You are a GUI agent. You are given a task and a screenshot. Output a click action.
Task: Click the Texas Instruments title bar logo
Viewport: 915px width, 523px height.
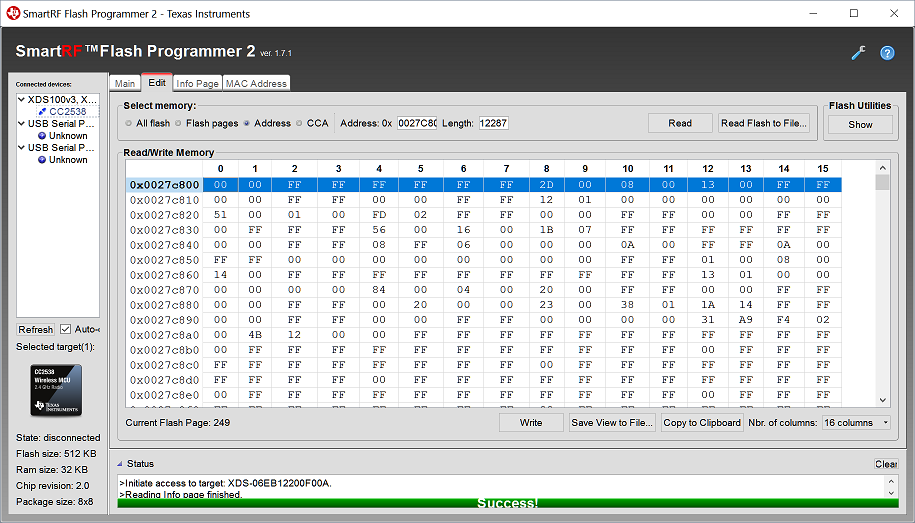[x=13, y=13]
